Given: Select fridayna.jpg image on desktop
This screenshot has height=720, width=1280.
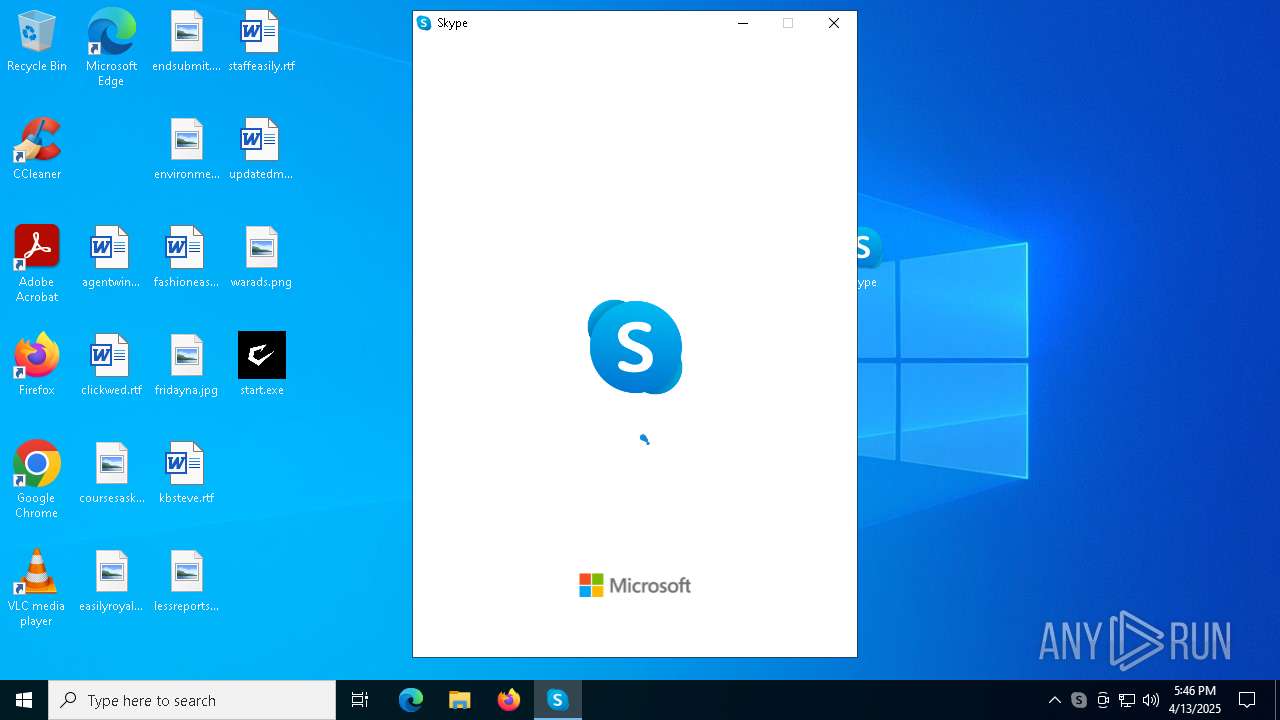Looking at the screenshot, I should pyautogui.click(x=186, y=366).
